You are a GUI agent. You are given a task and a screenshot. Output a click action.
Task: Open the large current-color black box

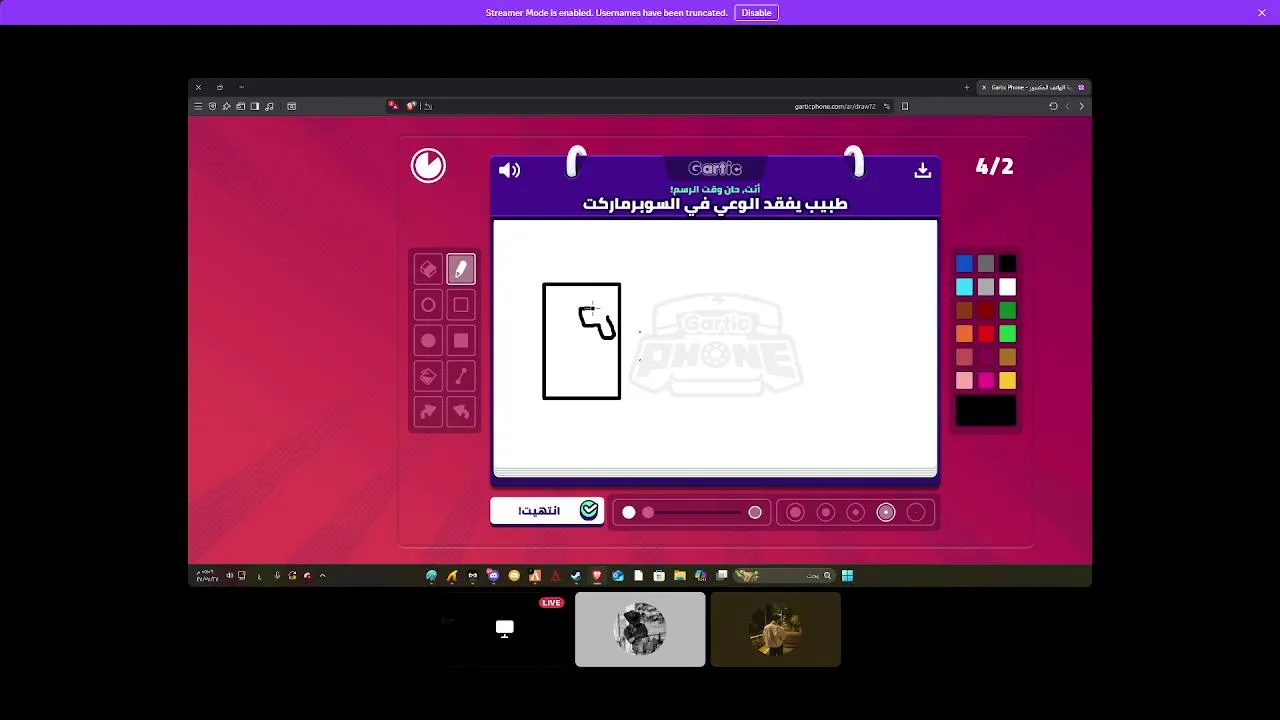pos(986,411)
